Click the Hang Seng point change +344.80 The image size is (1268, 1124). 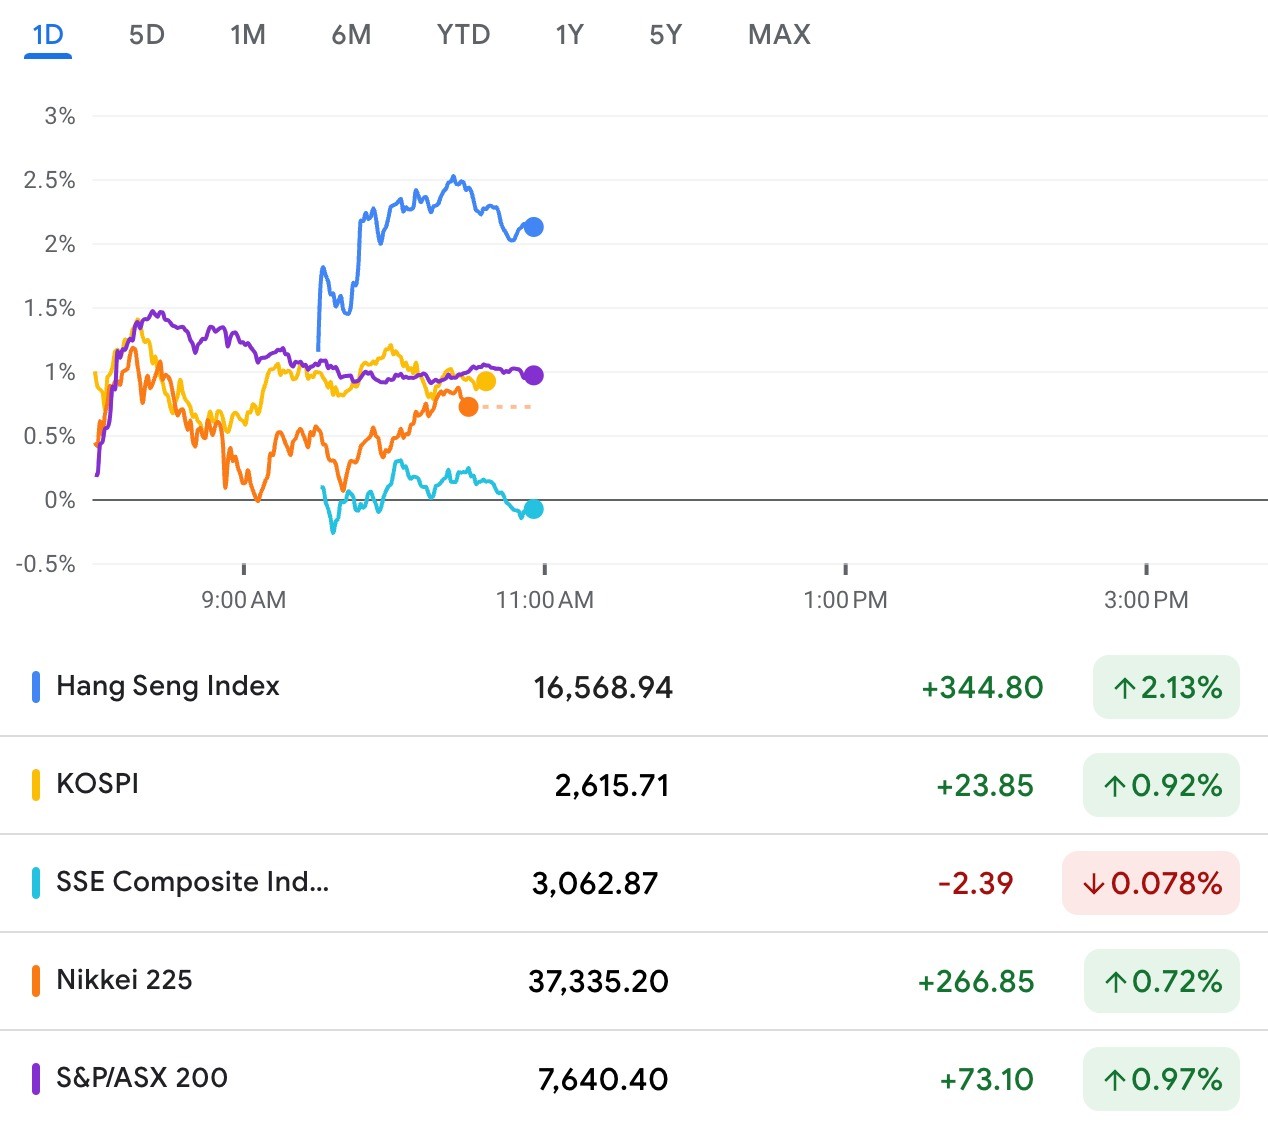(x=982, y=688)
